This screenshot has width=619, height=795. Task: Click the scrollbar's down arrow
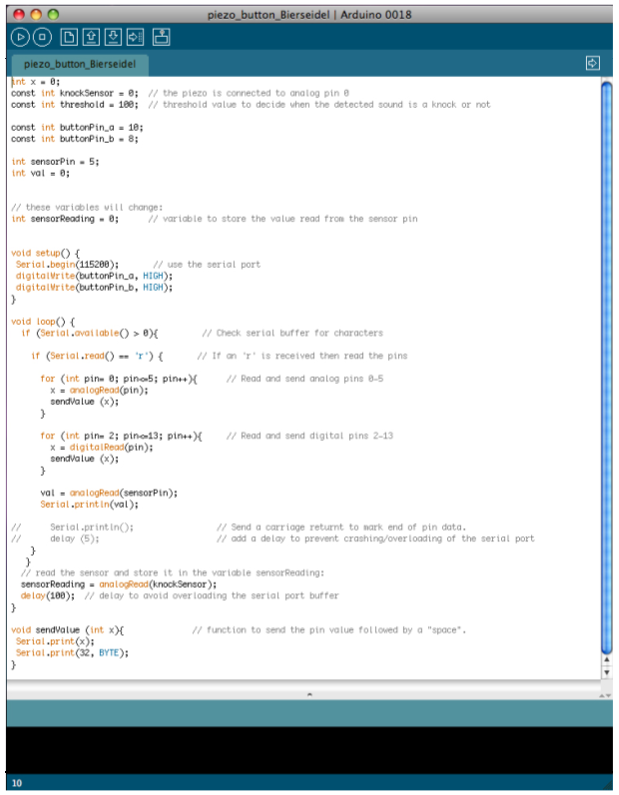coord(606,673)
